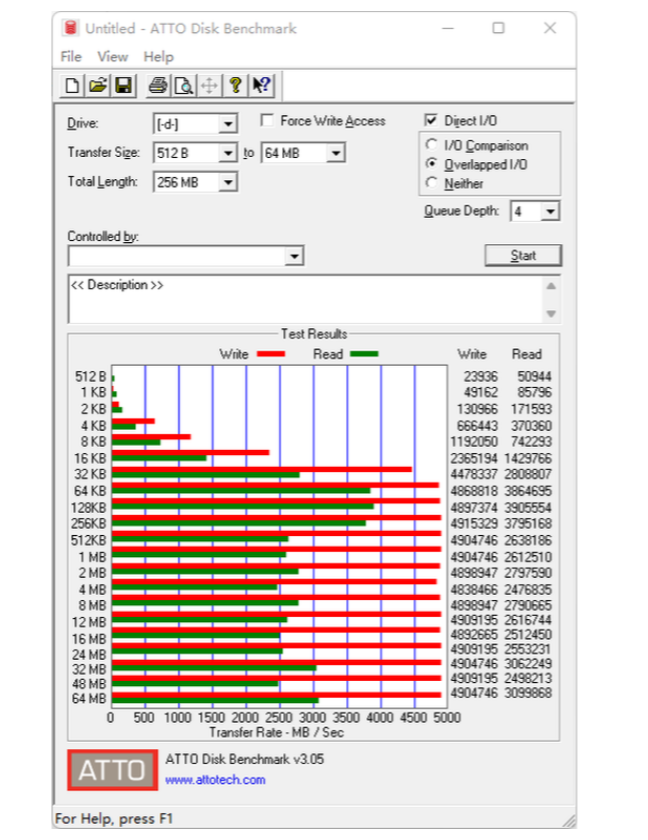
Task: Close the ATTO Disk Benchmark window
Action: [x=550, y=28]
